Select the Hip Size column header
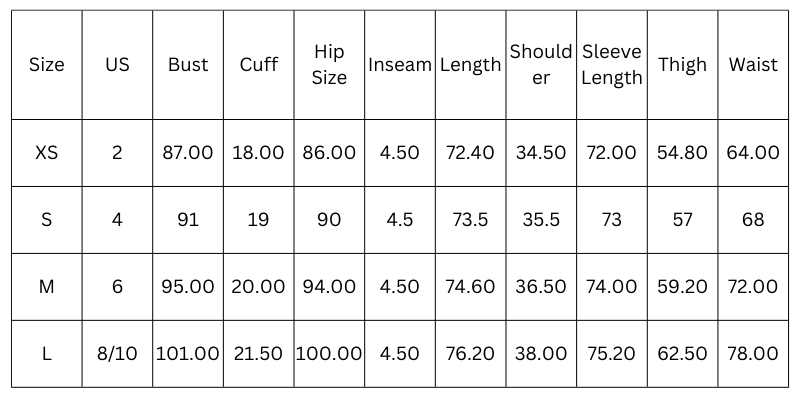Screen dimensions: 800x400 coord(329,65)
